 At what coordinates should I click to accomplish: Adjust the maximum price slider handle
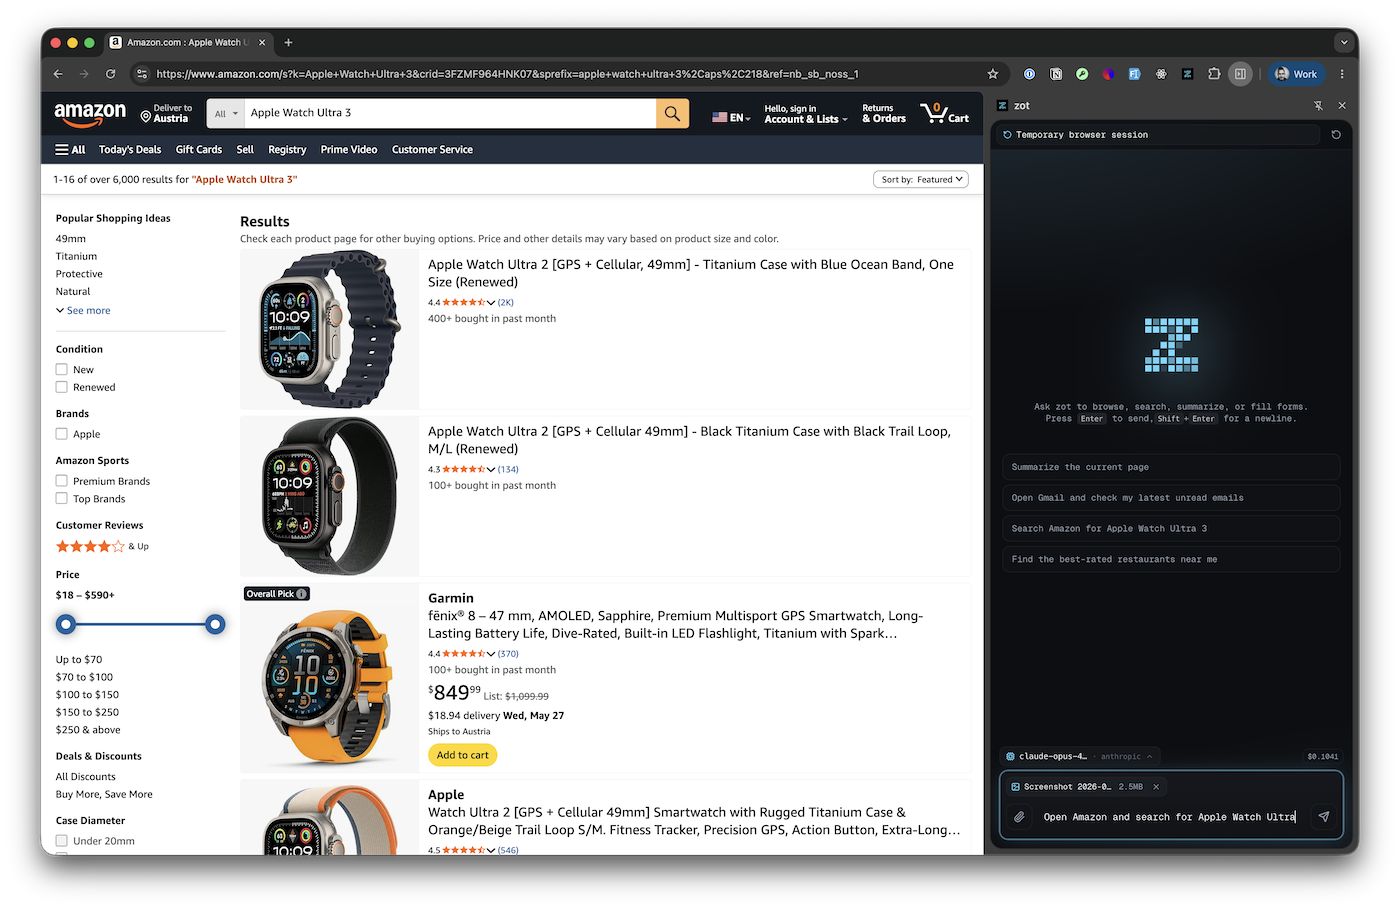pyautogui.click(x=215, y=625)
